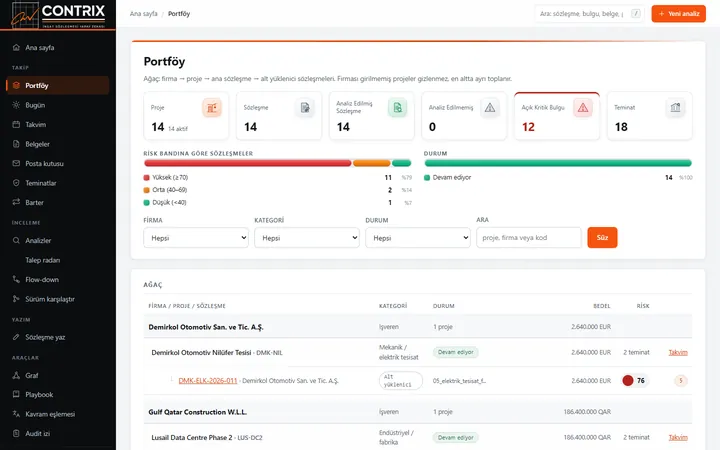Click the Teminat card bank icon
Screen dimensions: 720x450
[675, 108]
